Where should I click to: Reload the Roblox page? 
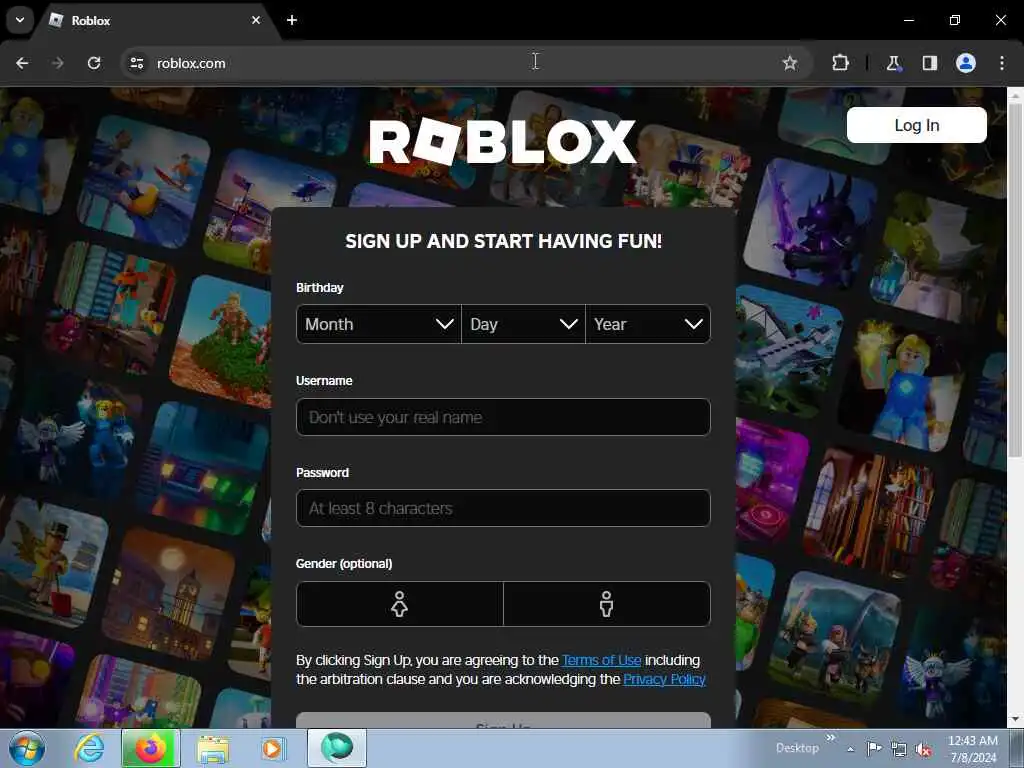94,63
